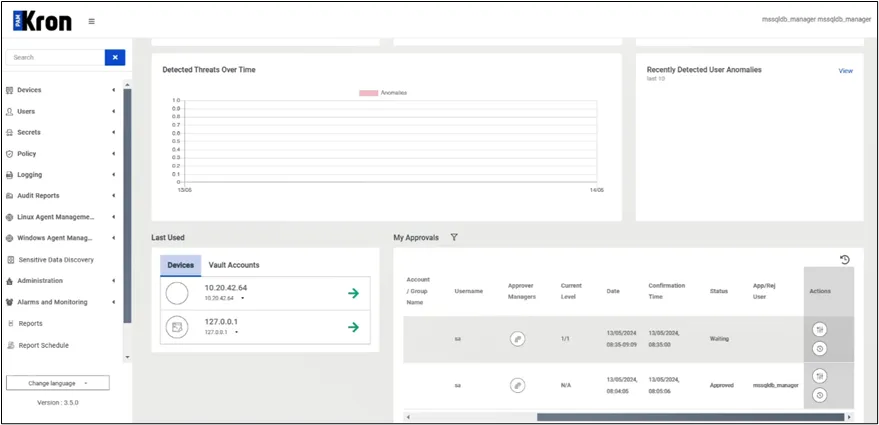The height and width of the screenshot is (425, 879).
Task: Toggle the Anomalies legend swatch in chart
Action: point(368,93)
